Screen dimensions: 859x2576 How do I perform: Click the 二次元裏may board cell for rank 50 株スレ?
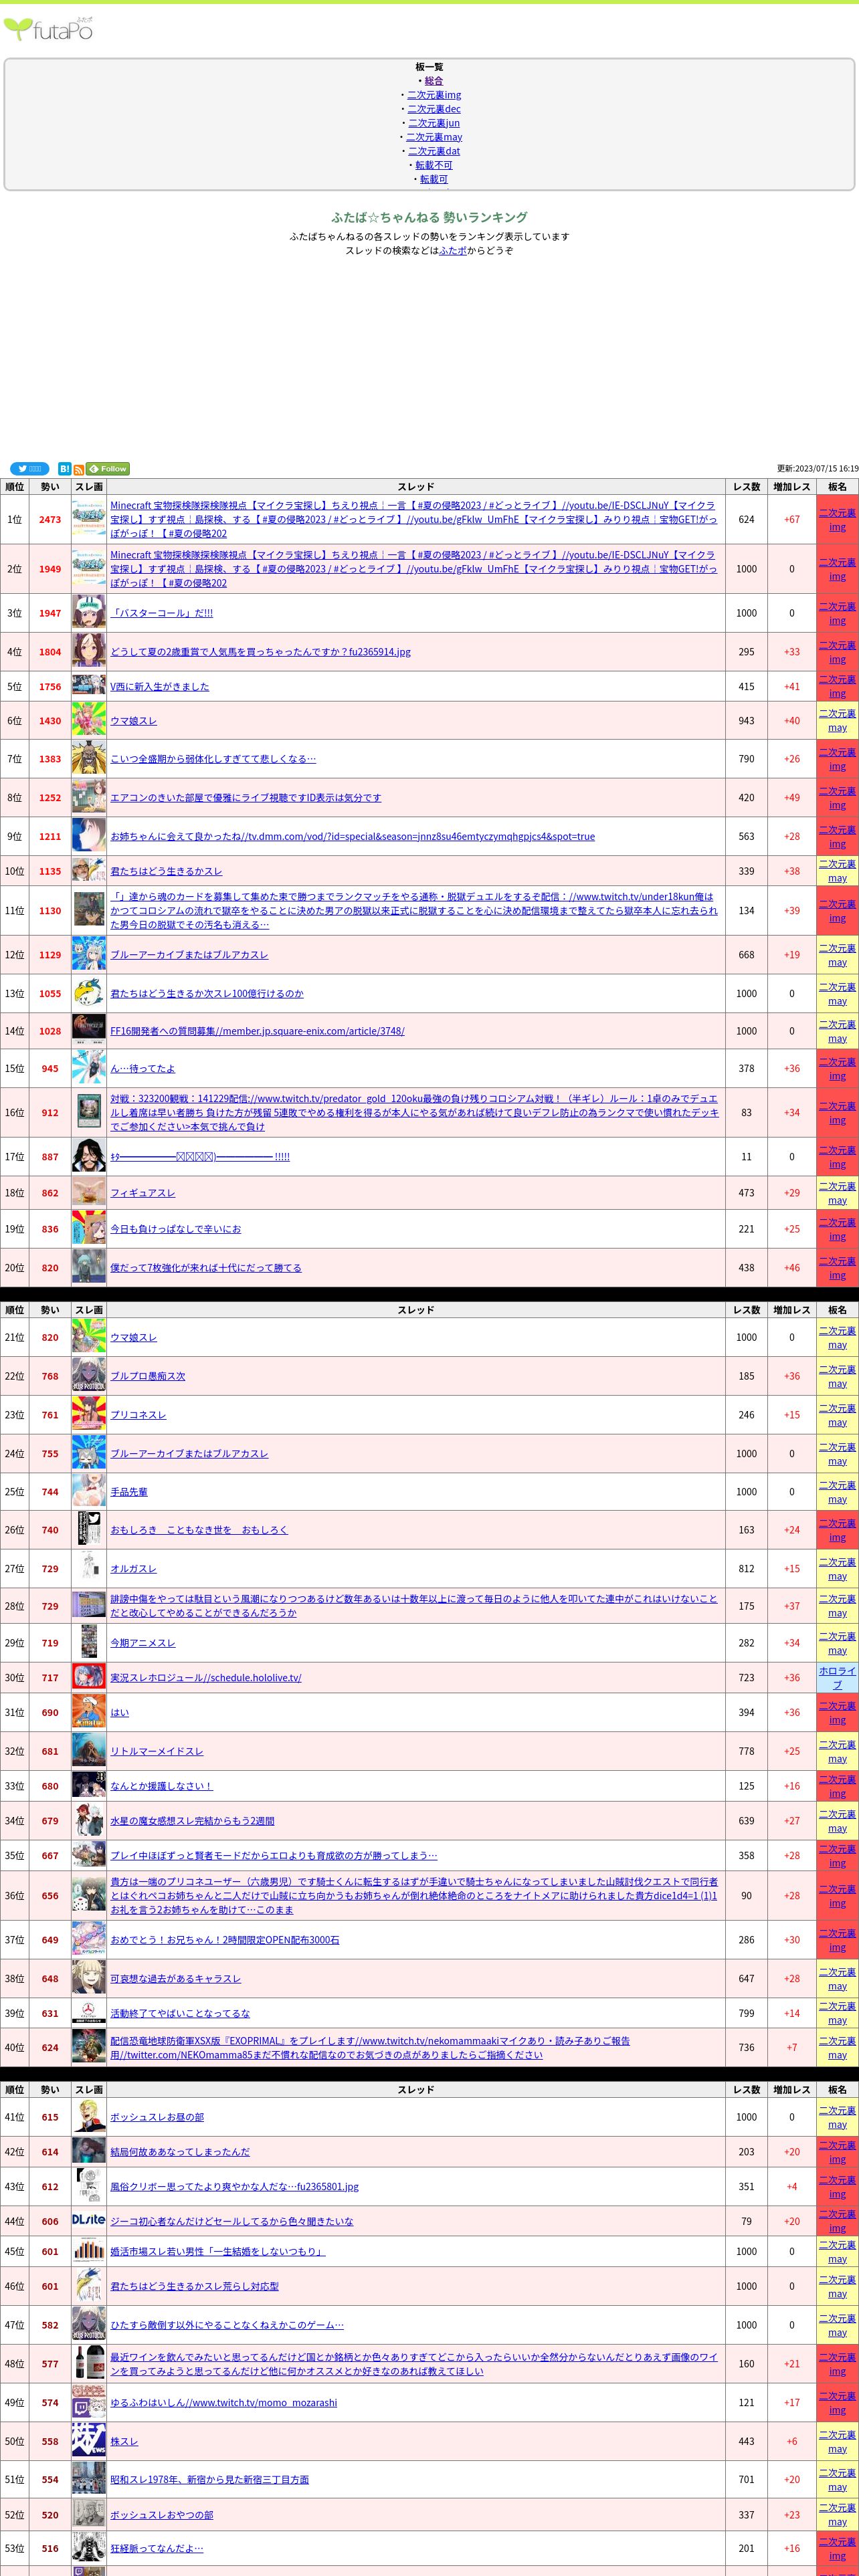click(x=837, y=2442)
